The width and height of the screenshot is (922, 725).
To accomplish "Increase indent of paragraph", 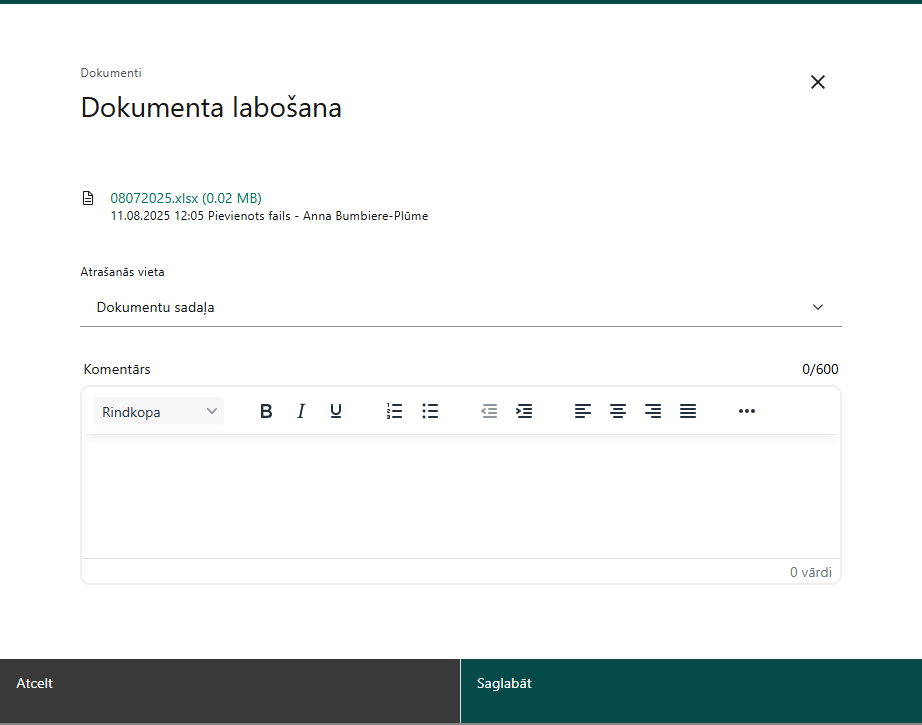I will point(524,411).
